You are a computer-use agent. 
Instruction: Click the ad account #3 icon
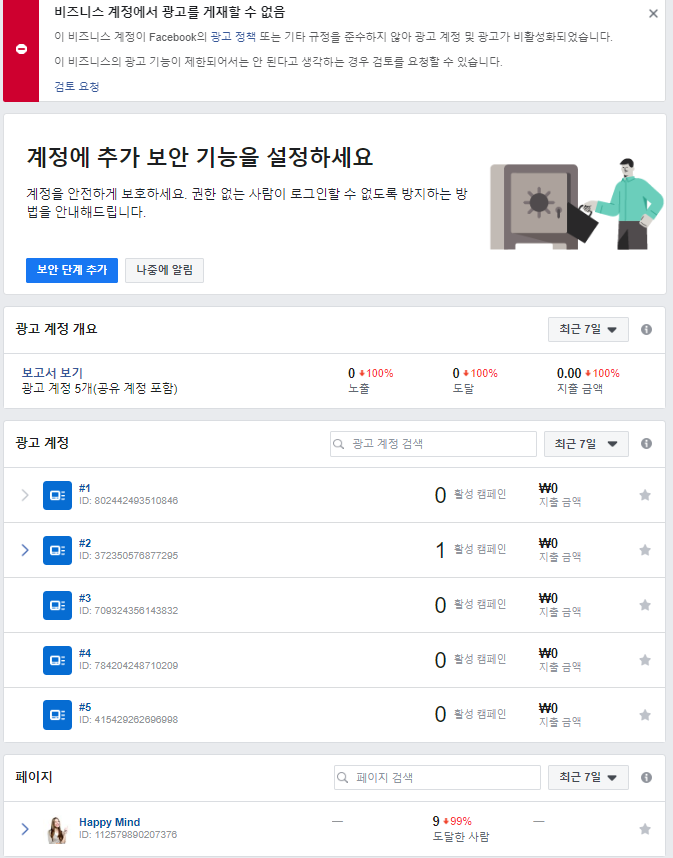click(57, 605)
